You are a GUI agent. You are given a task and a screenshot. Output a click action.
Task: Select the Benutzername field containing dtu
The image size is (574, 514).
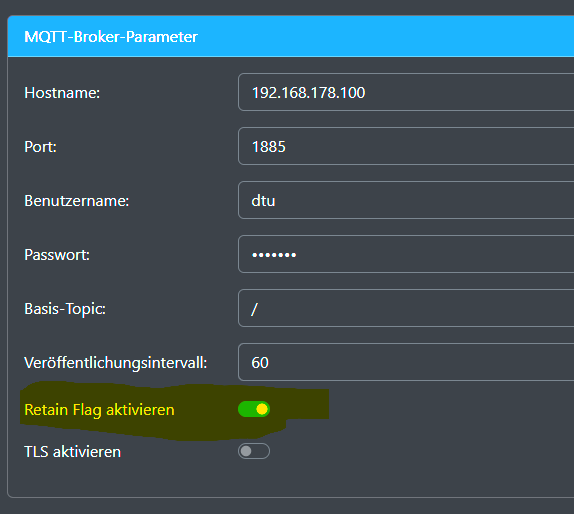pyautogui.click(x=406, y=201)
